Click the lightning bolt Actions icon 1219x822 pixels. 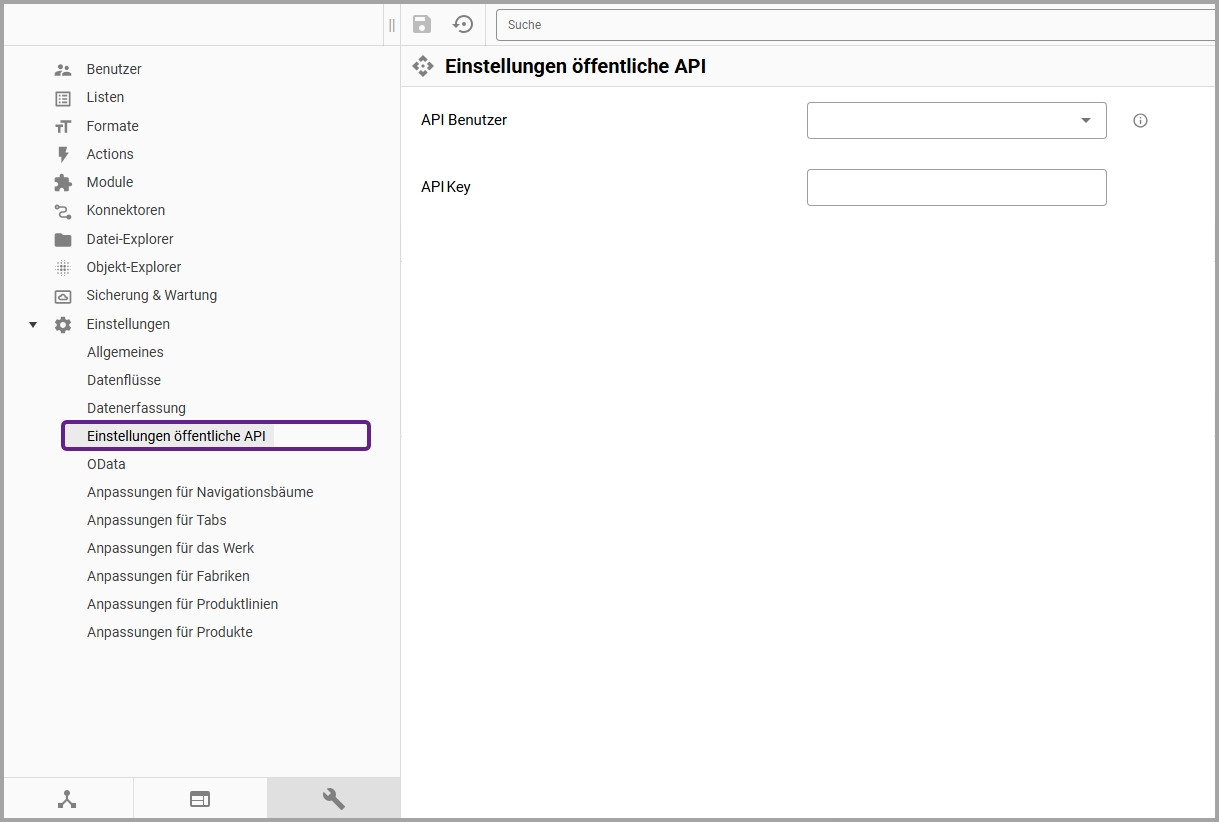63,154
